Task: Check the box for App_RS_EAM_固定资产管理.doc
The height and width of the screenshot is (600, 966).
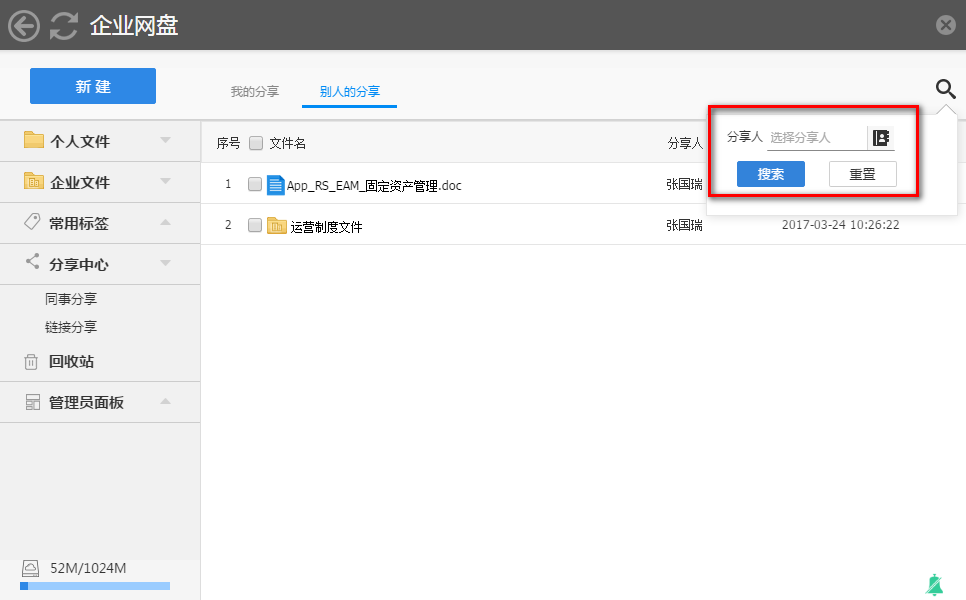Action: pos(255,185)
